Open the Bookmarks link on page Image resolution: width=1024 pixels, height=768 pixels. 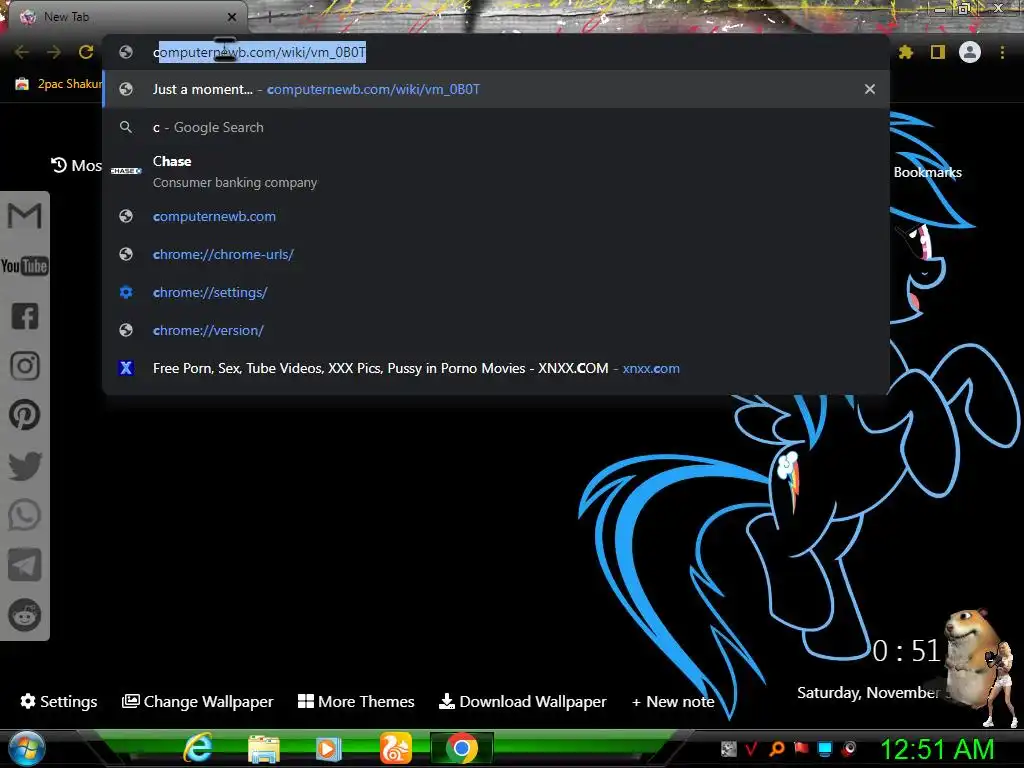pos(927,172)
